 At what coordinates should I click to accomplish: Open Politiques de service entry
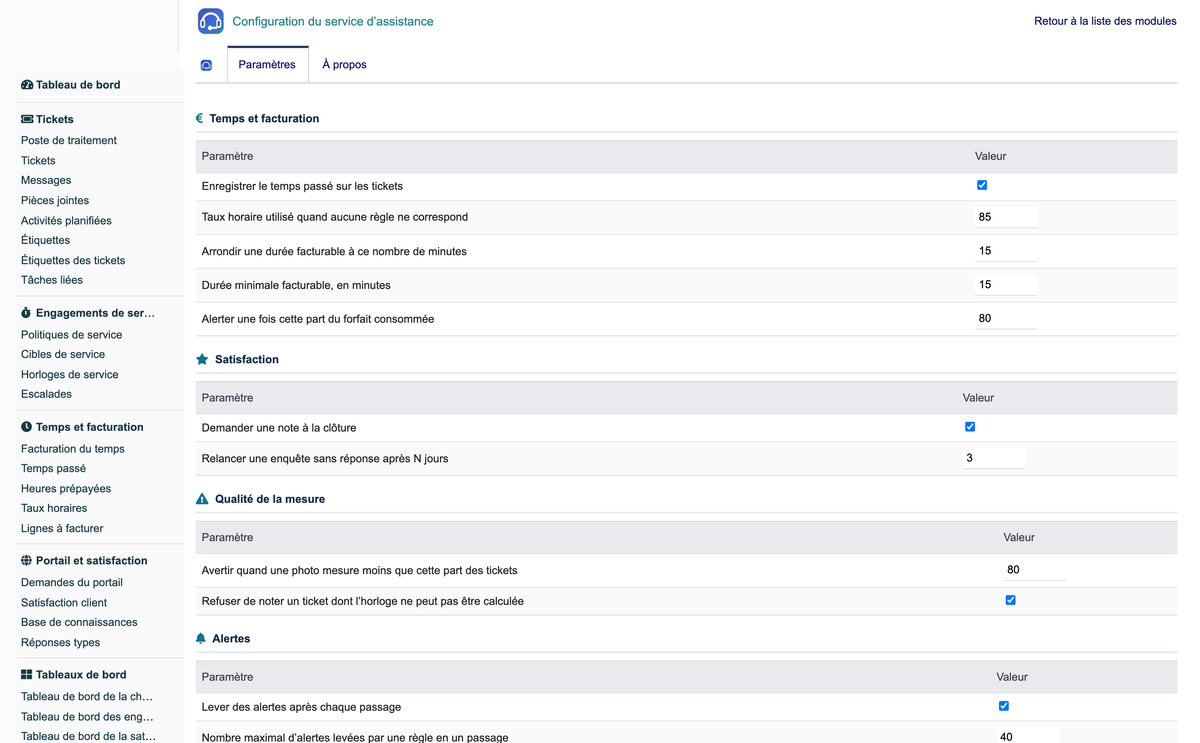point(72,335)
